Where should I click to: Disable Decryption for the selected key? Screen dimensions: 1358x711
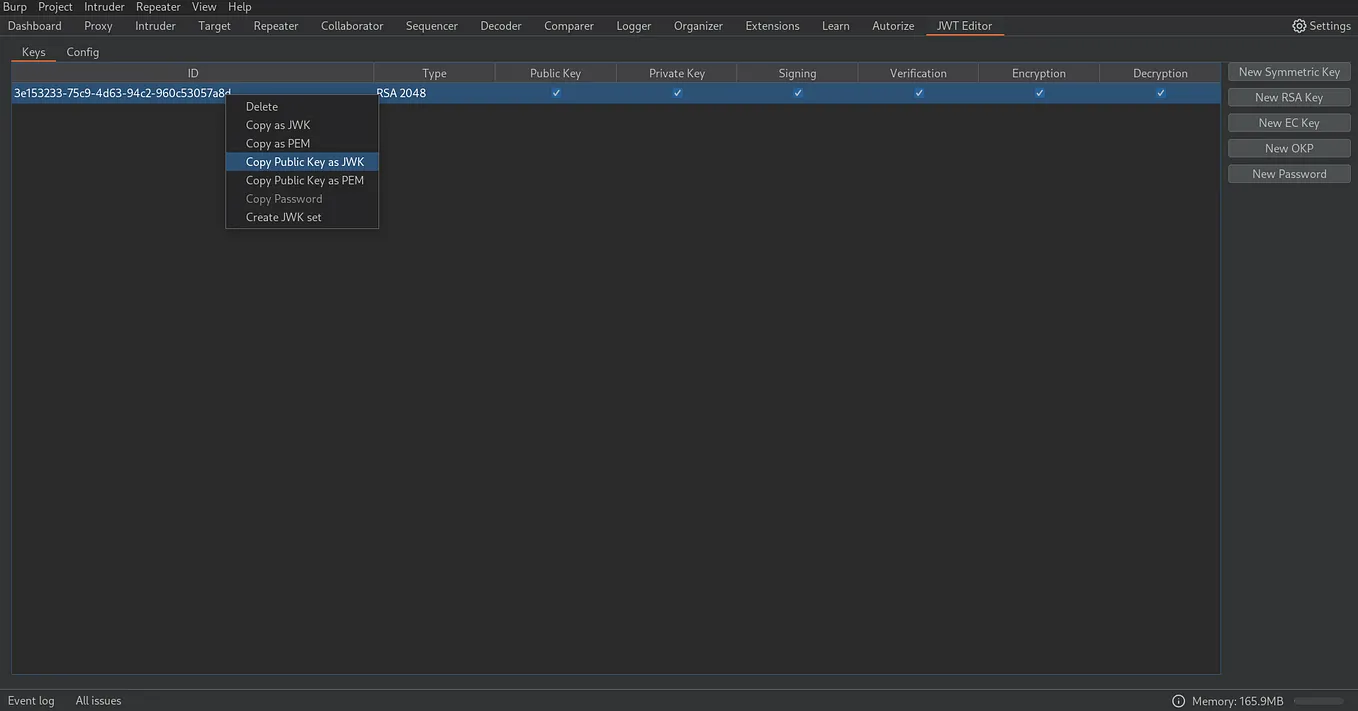point(1160,92)
